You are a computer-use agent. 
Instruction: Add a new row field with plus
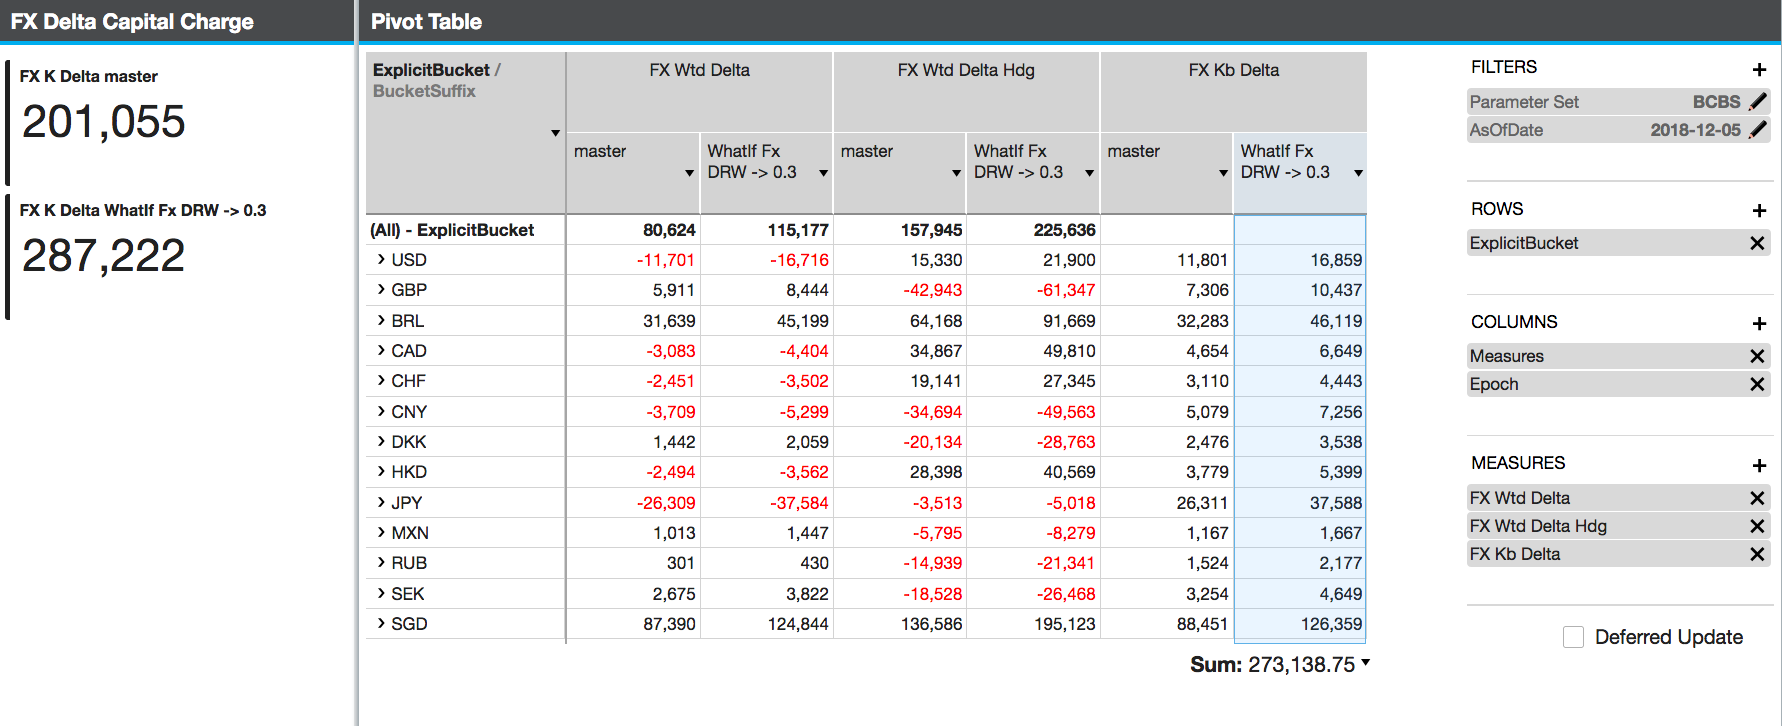(x=1759, y=210)
